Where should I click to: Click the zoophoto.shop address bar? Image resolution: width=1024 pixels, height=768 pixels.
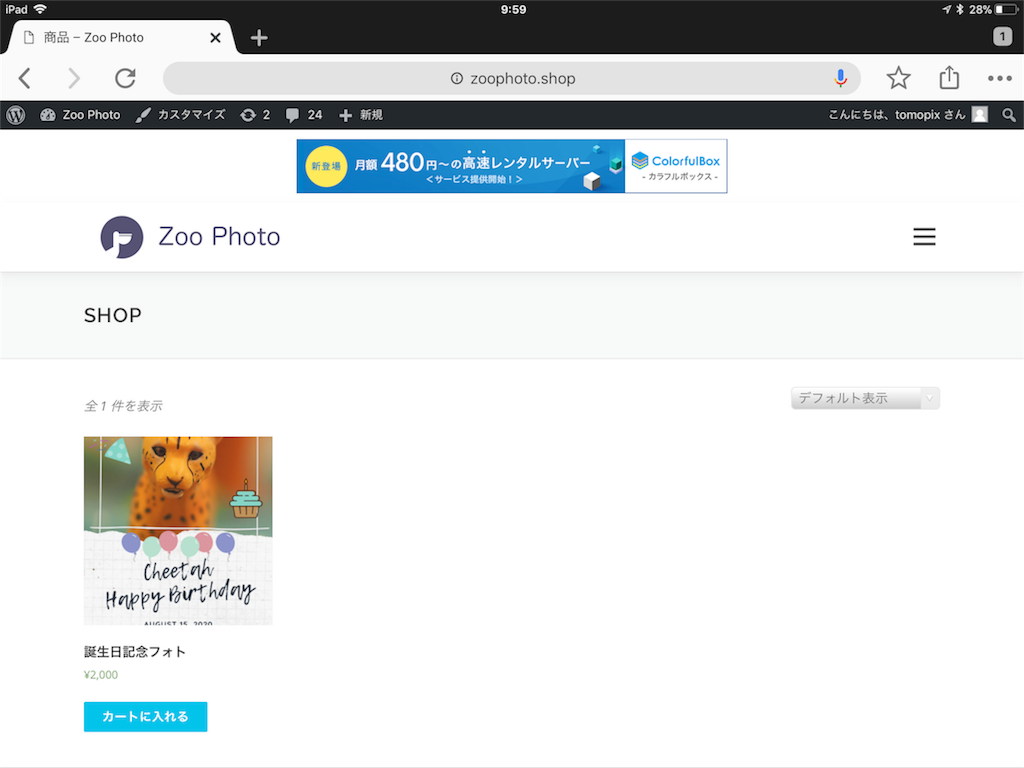[511, 78]
